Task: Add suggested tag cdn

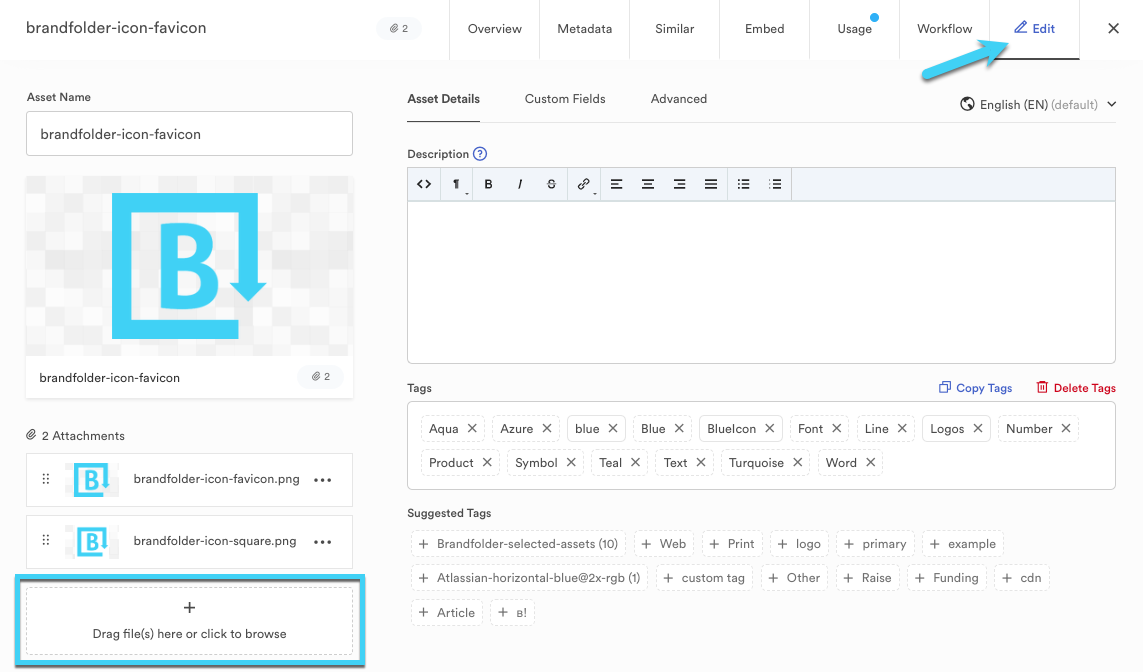Action: [x=1021, y=578]
